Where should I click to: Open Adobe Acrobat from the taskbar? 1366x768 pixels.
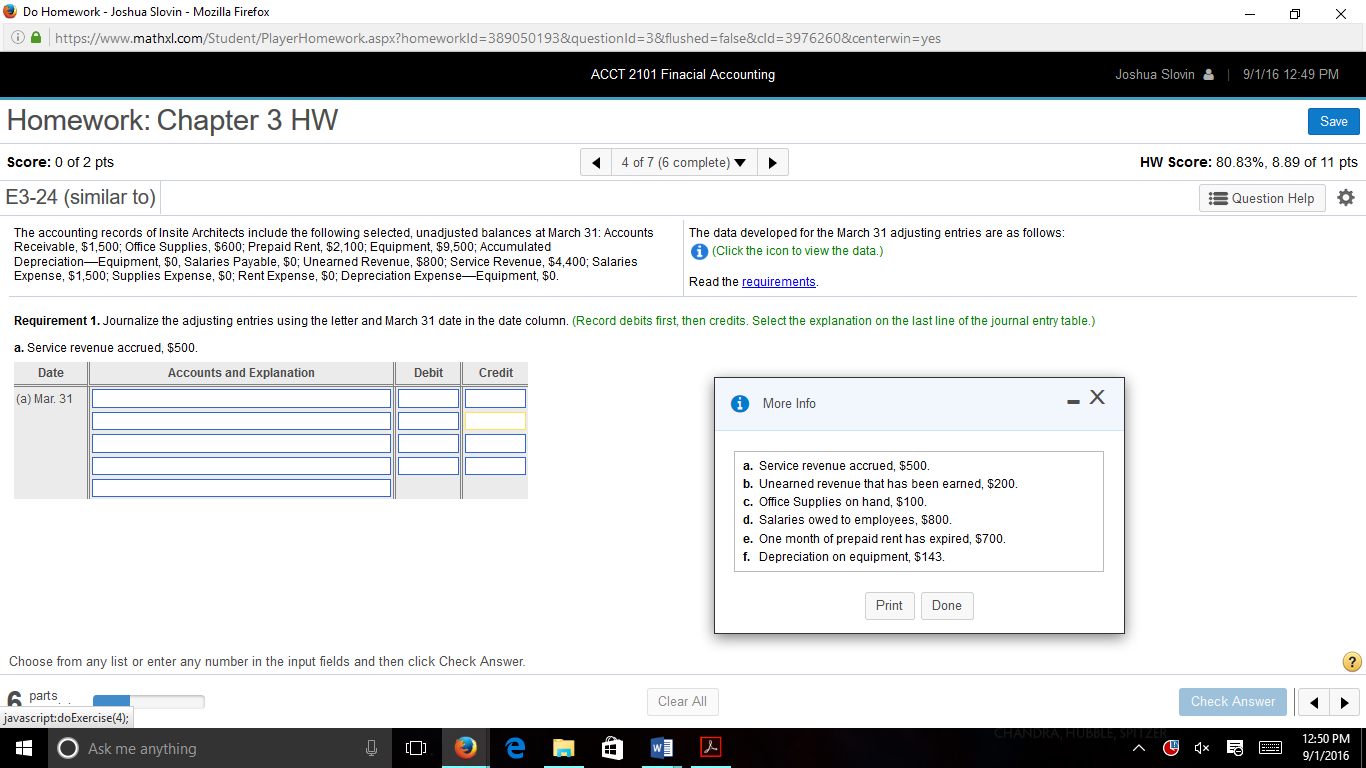point(710,747)
